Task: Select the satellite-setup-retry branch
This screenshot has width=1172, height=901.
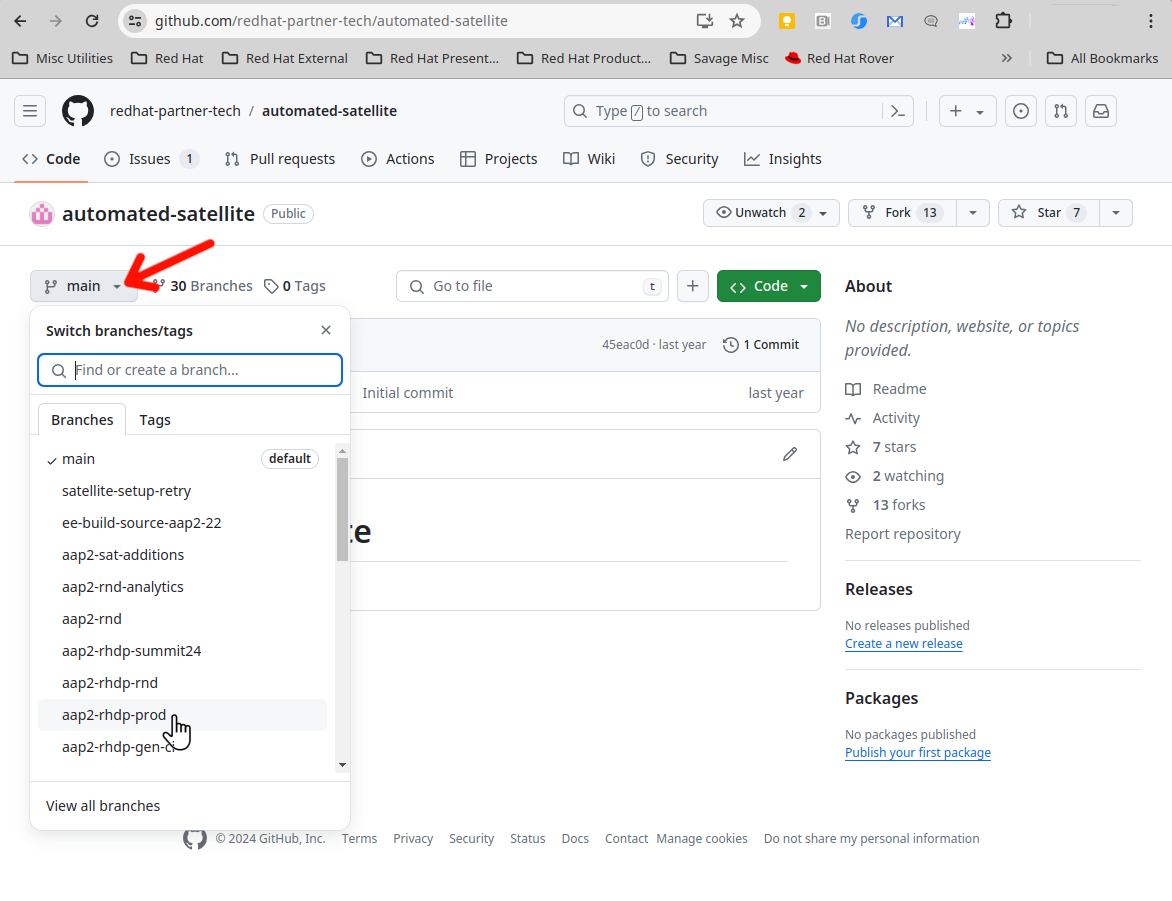Action: coord(182,491)
